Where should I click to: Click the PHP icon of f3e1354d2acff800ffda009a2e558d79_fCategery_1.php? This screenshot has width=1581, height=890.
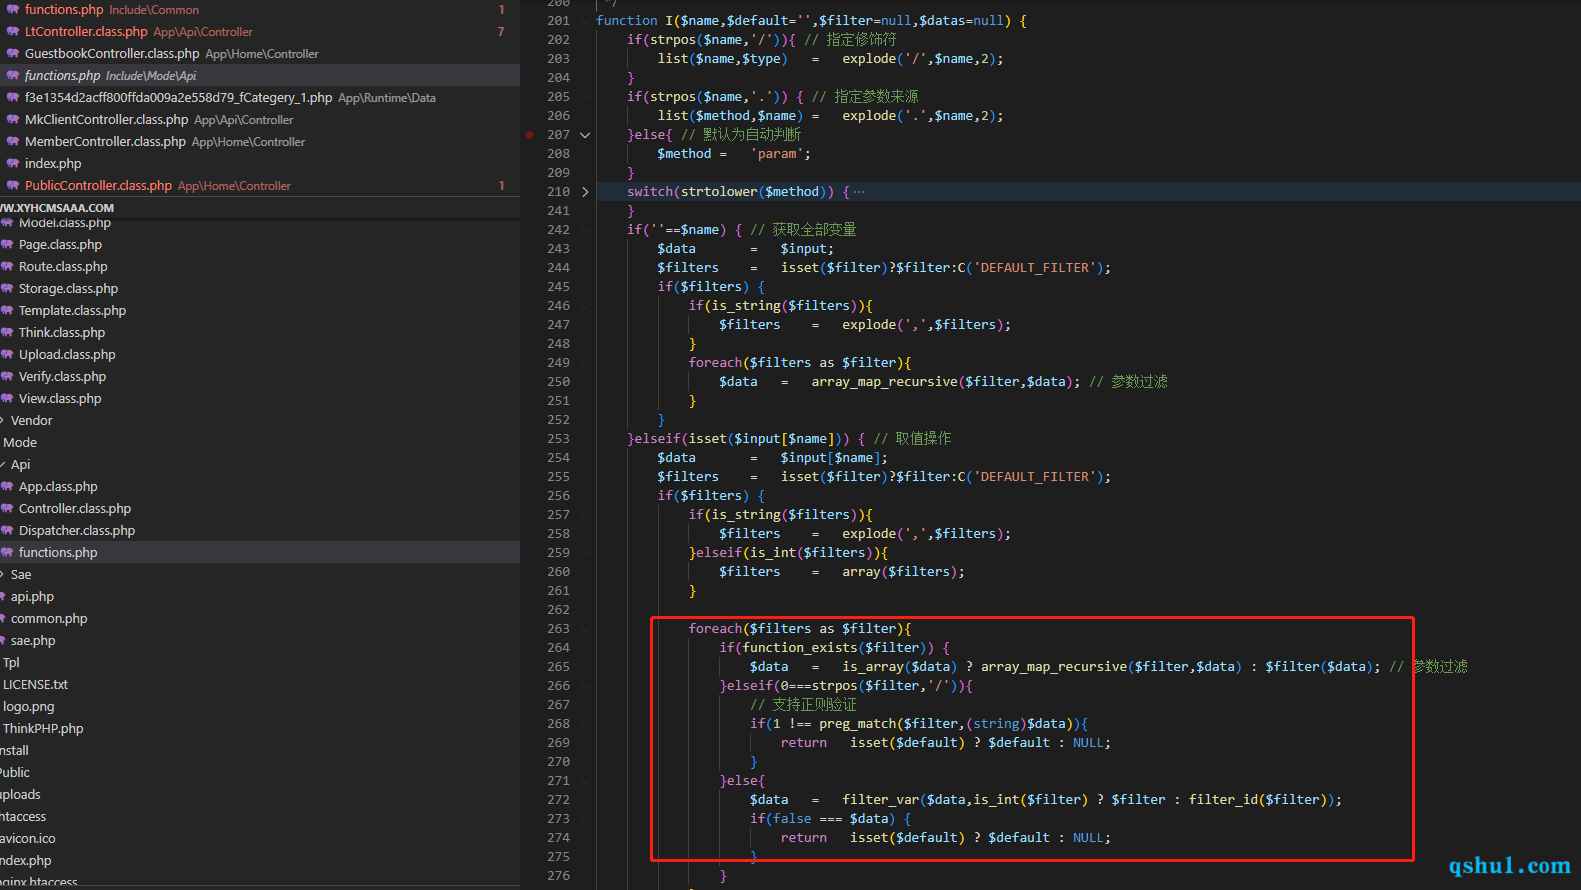click(x=13, y=97)
